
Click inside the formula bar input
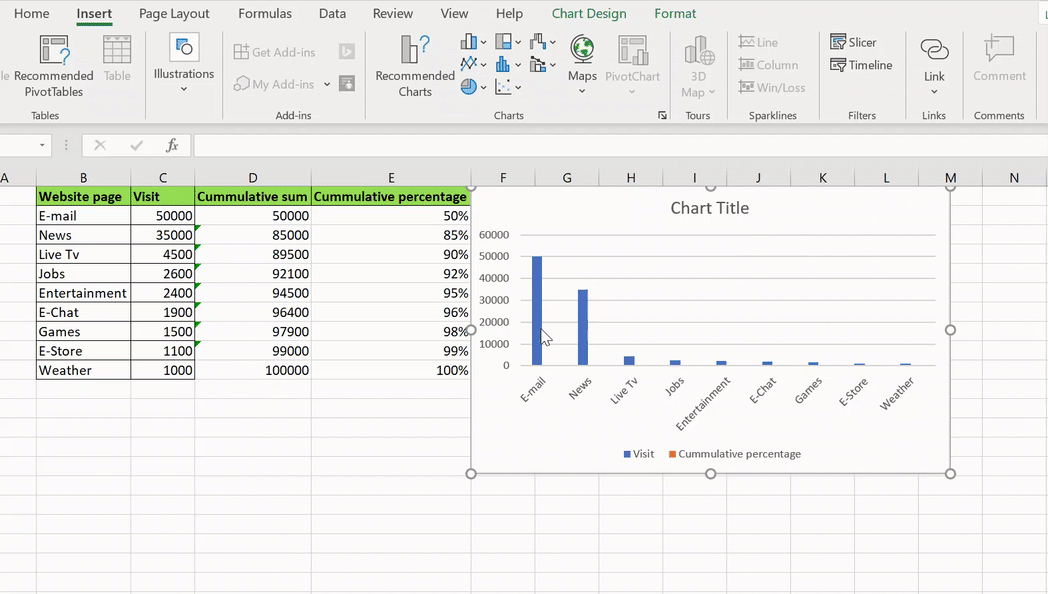tap(620, 145)
